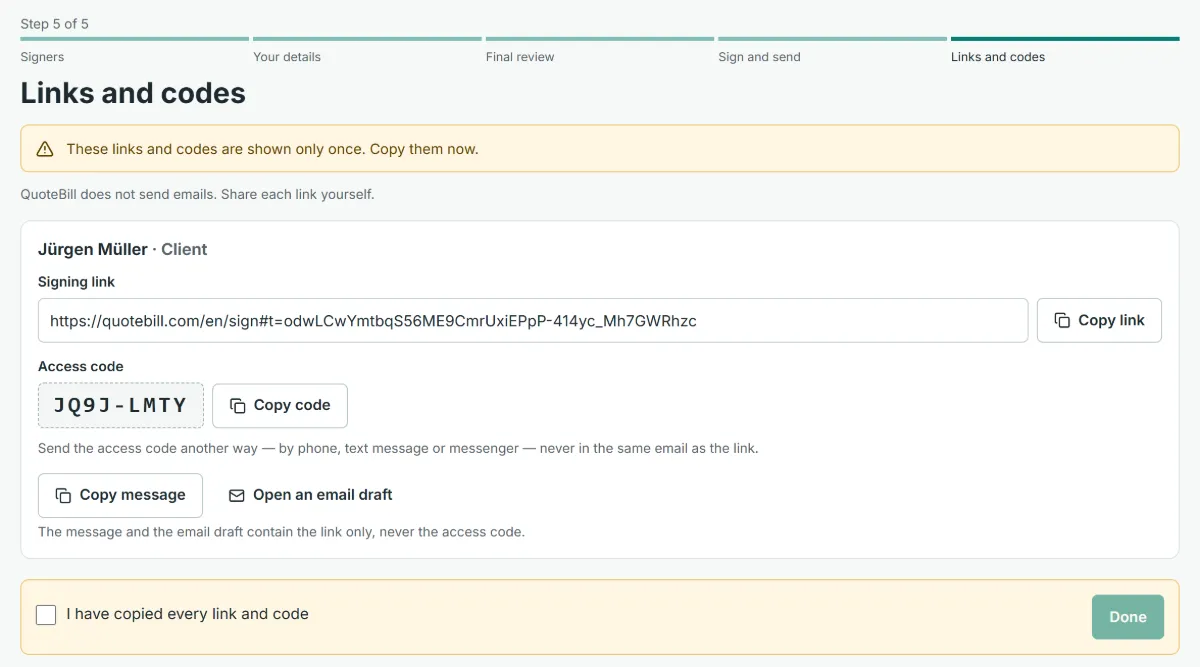Go to the Final review step
Viewport: 1200px width, 667px height.
pyautogui.click(x=600, y=50)
